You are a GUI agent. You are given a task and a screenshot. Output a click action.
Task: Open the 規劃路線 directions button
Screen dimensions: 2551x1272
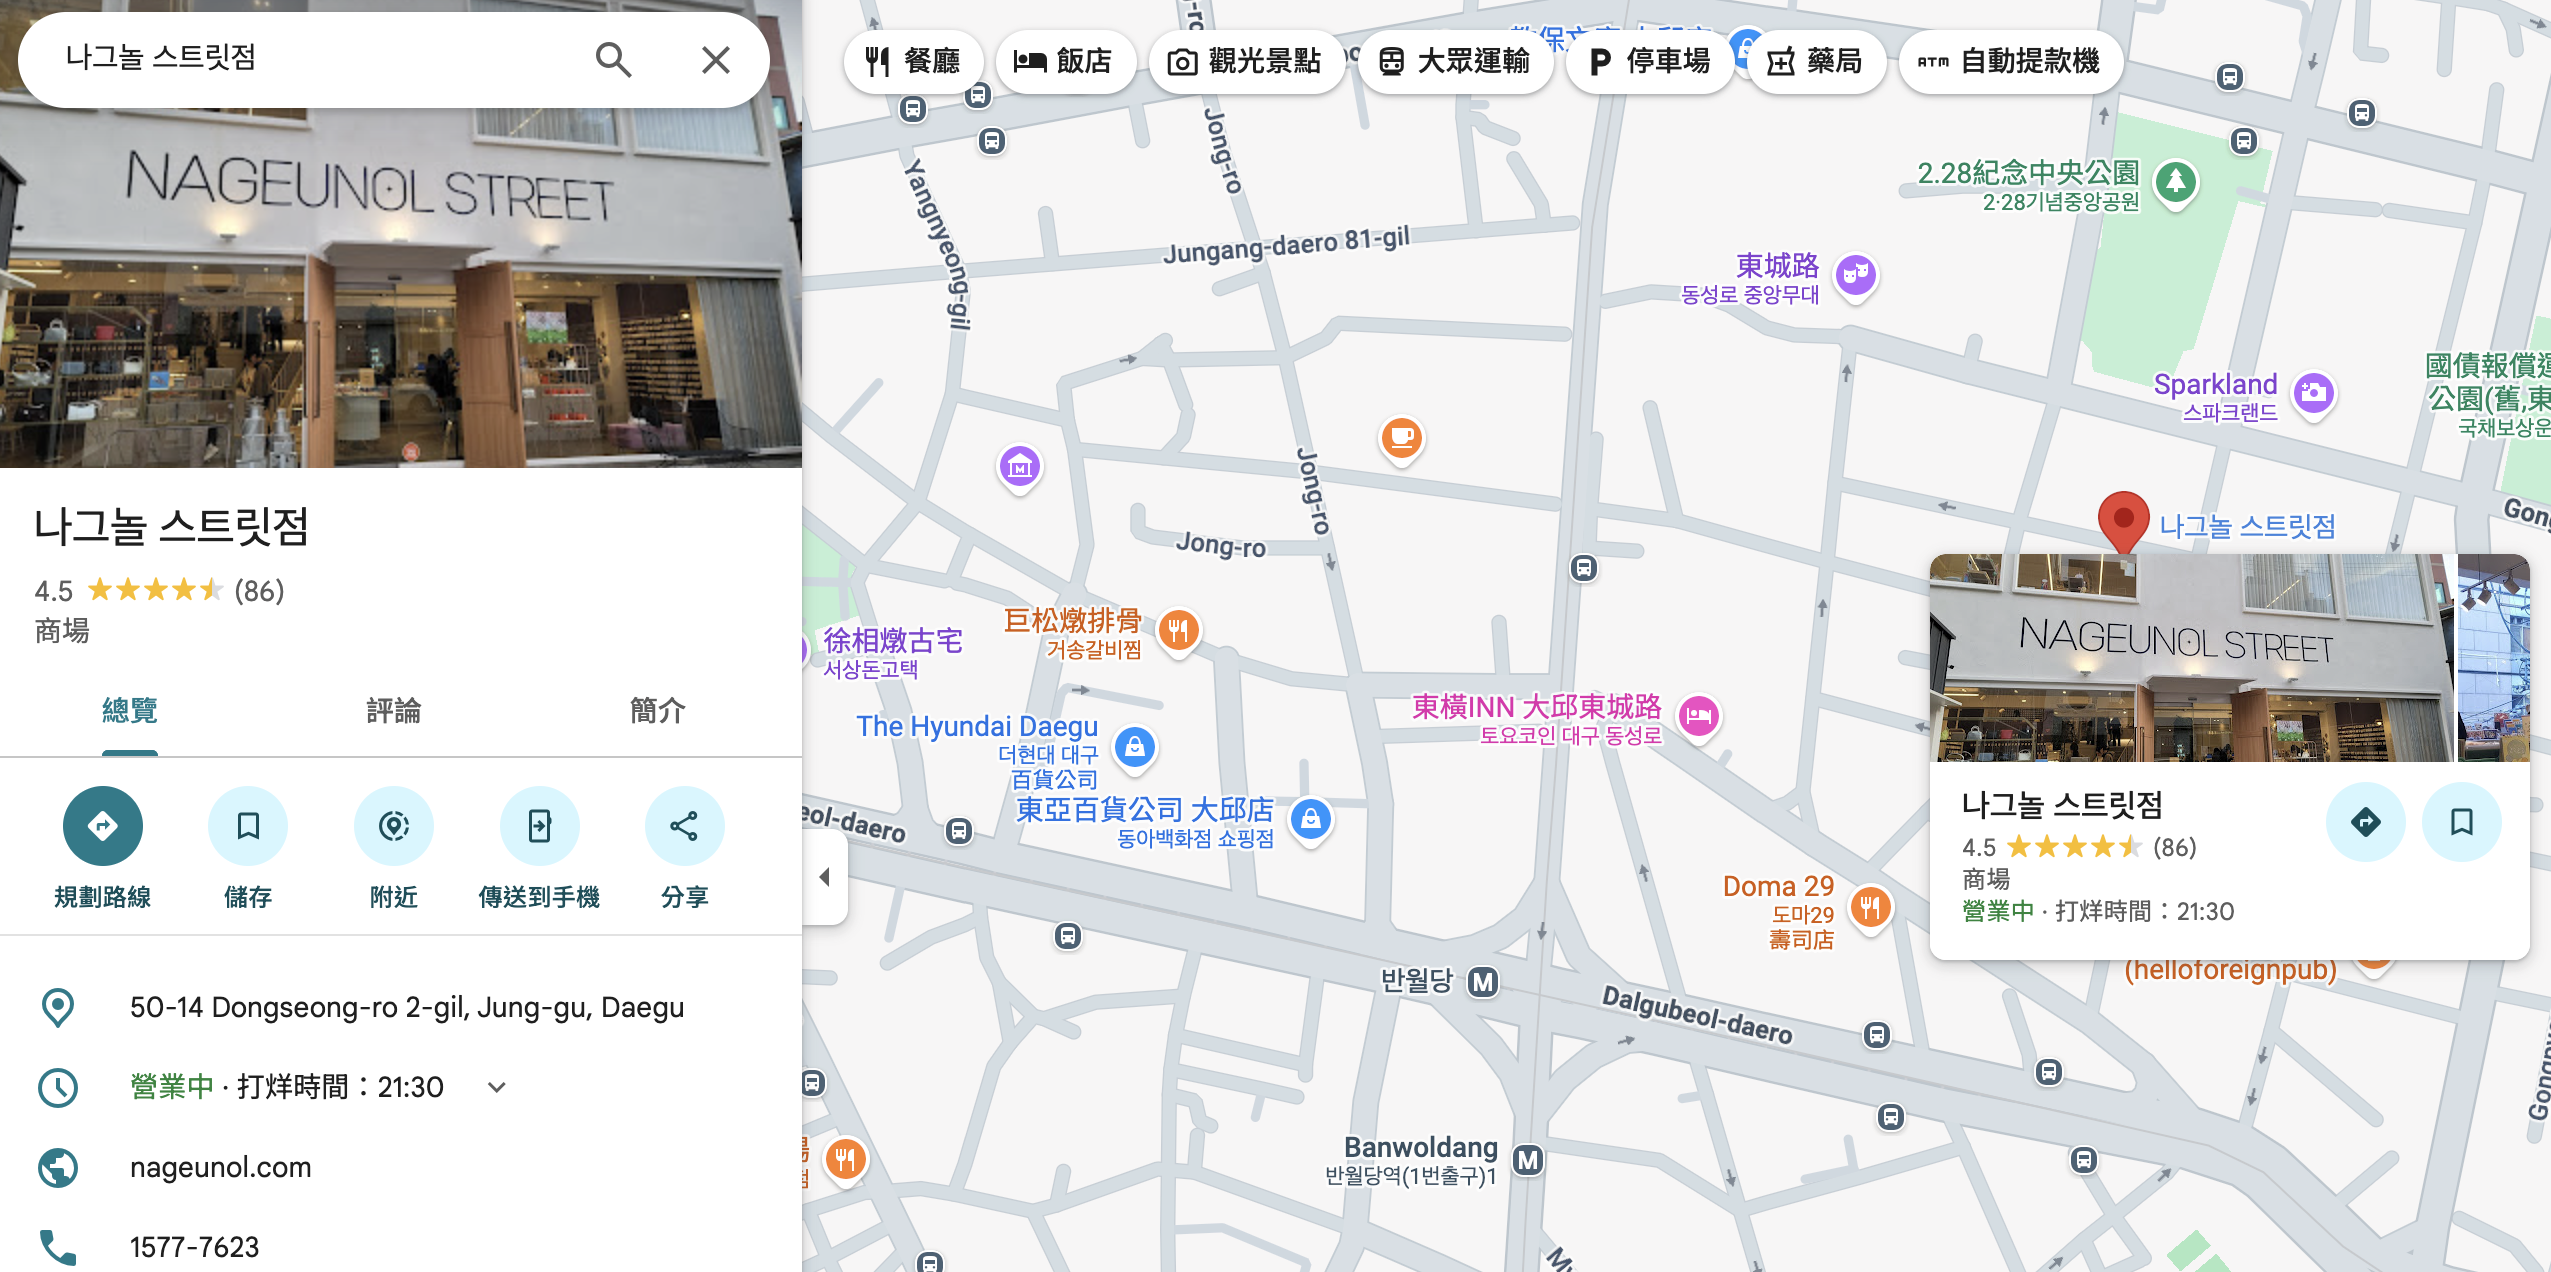tap(103, 826)
